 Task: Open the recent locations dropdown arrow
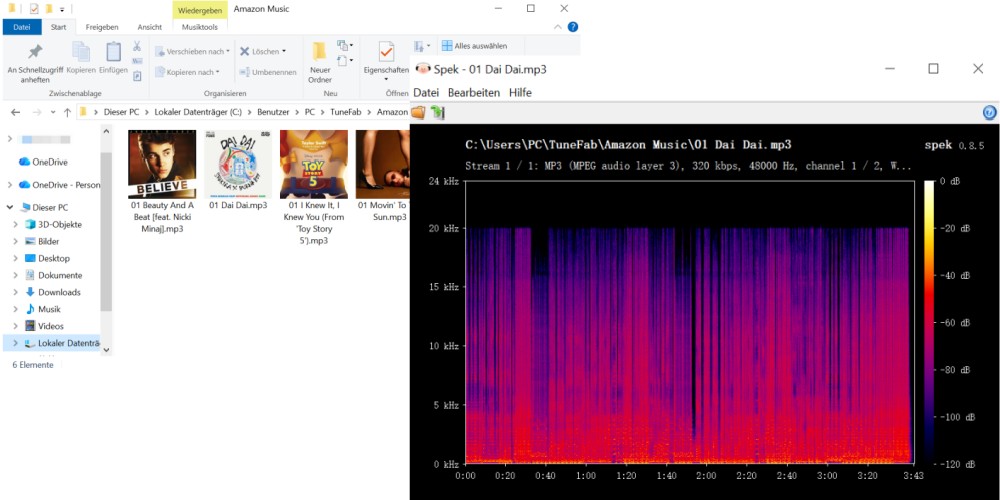pyautogui.click(x=53, y=112)
